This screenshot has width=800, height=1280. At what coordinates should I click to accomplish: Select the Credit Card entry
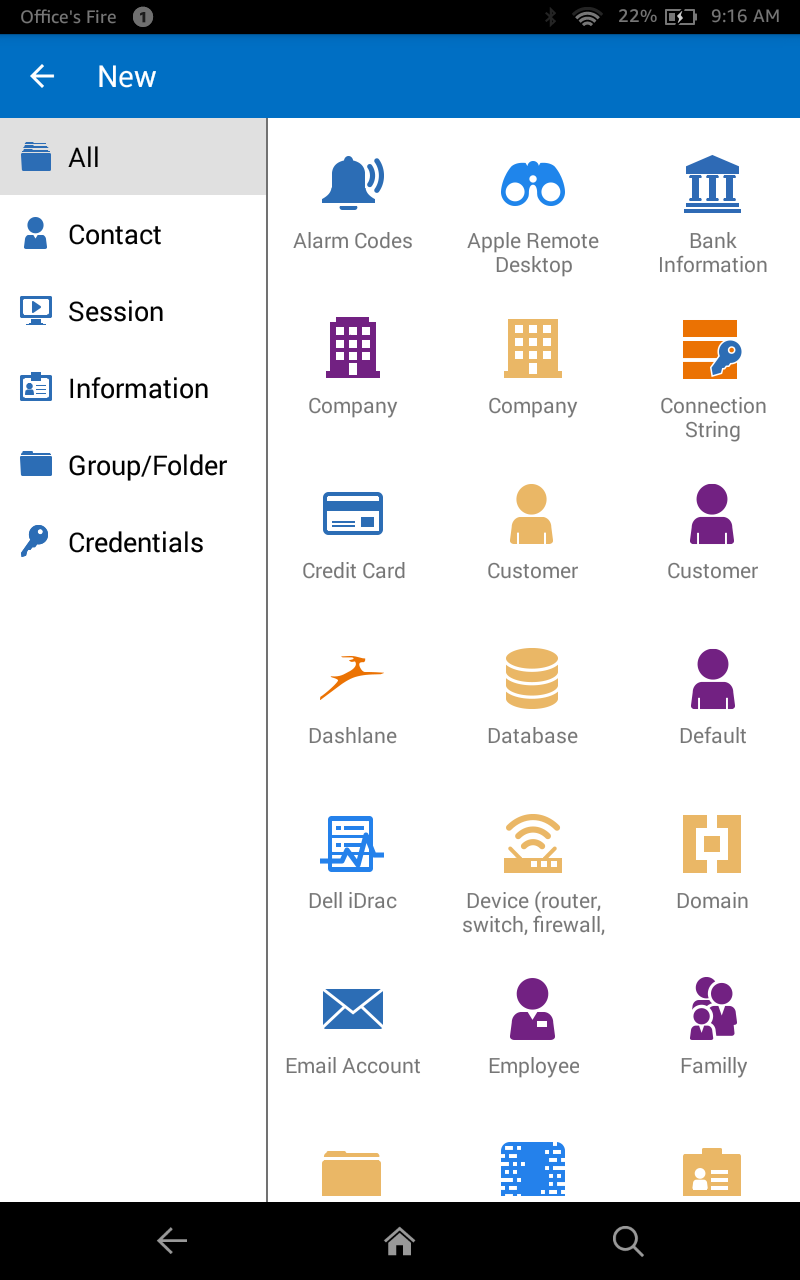[352, 530]
